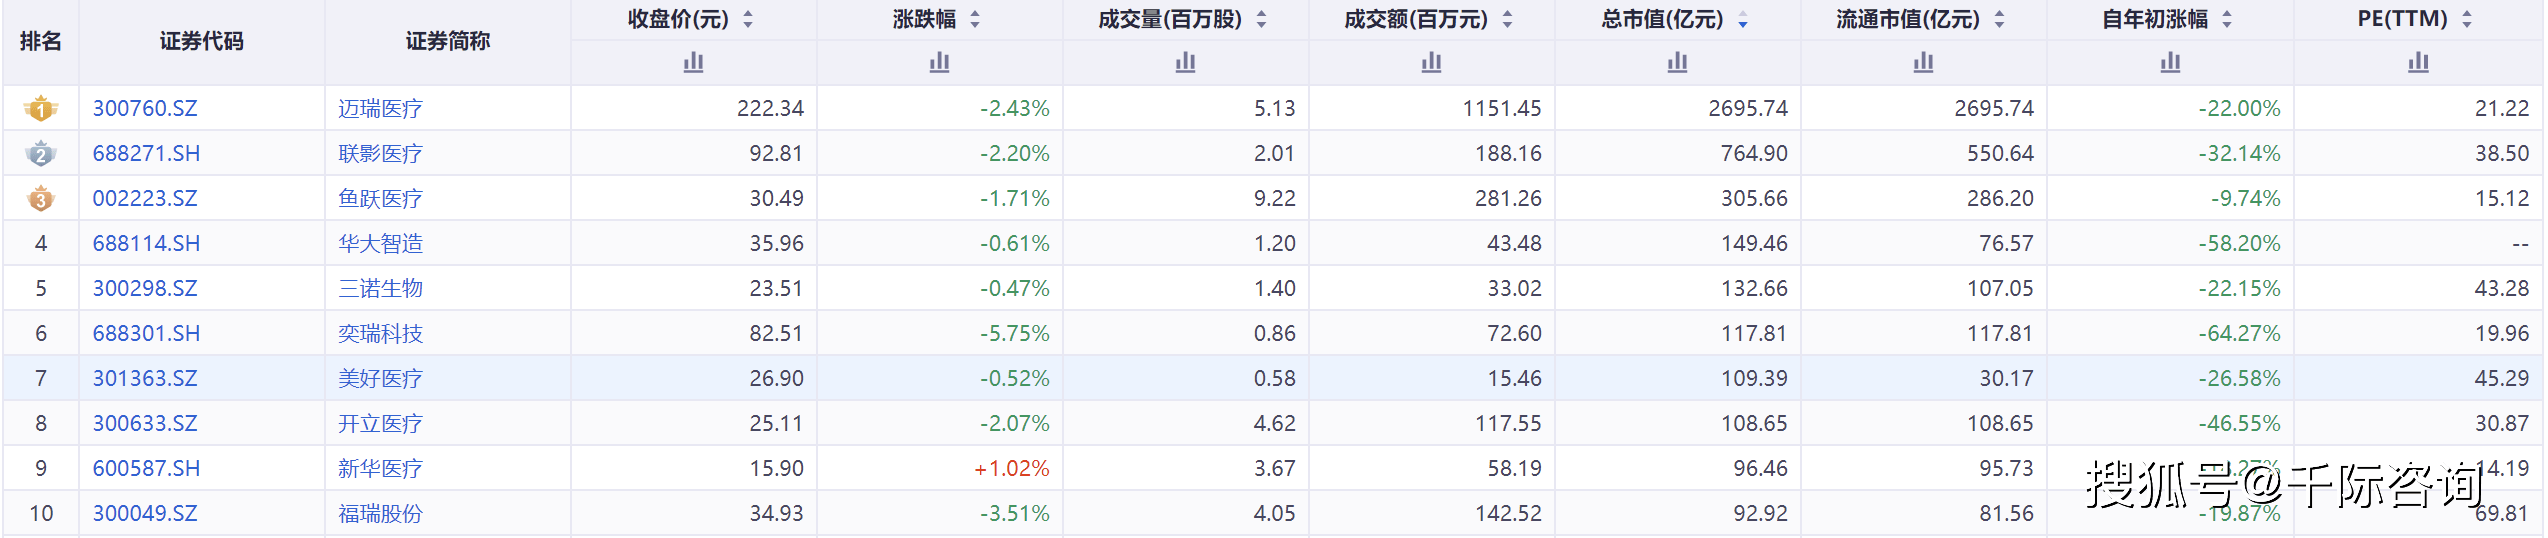Image resolution: width=2548 pixels, height=538 pixels.
Task: Sort by 总市值(亿元) using sort arrows
Action: (1743, 19)
